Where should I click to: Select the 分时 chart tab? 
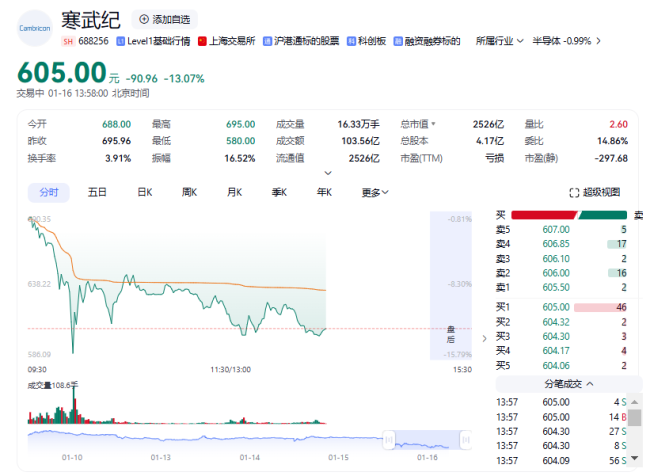49,192
